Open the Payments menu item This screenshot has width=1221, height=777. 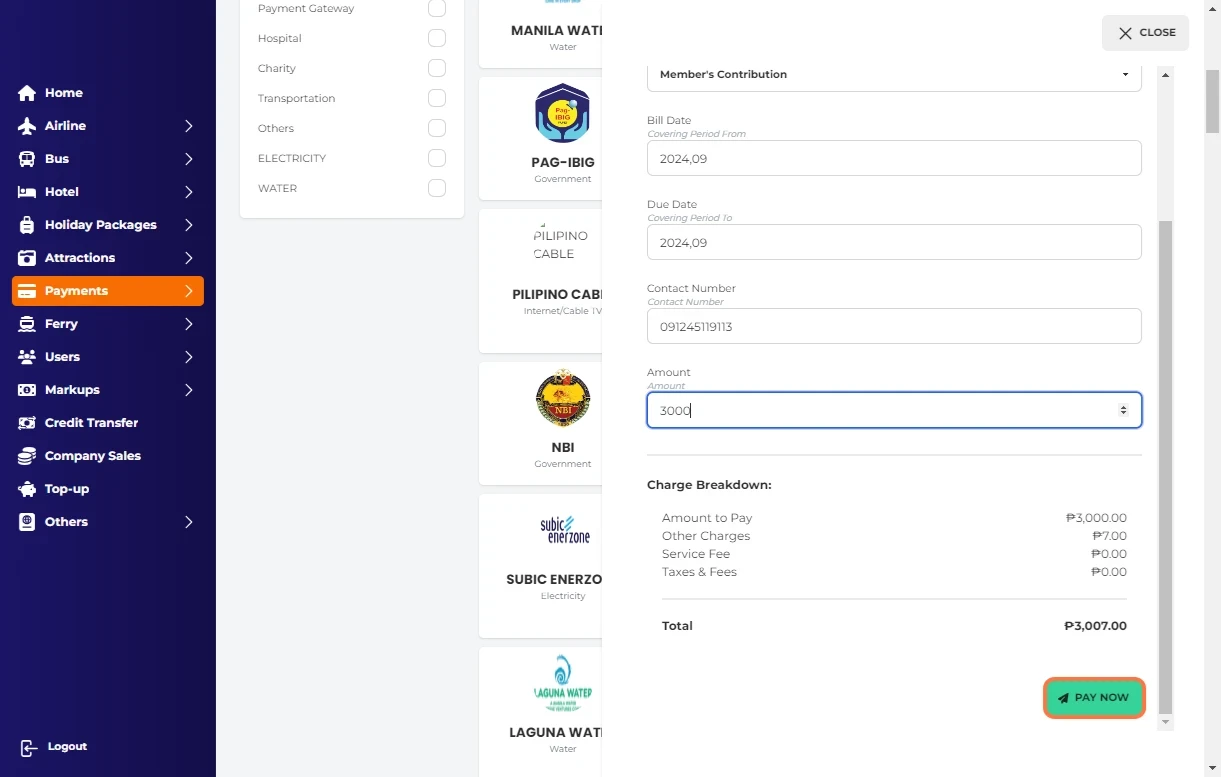point(108,291)
